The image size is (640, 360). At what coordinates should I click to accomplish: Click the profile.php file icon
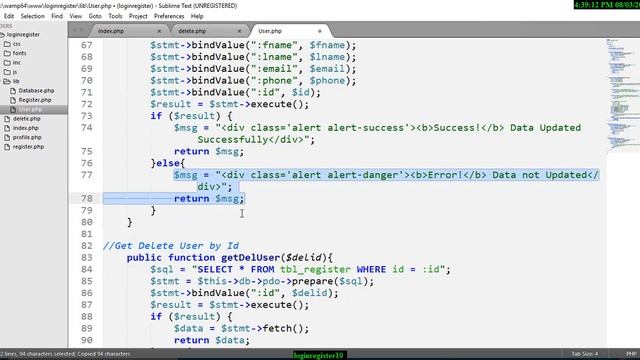7,138
